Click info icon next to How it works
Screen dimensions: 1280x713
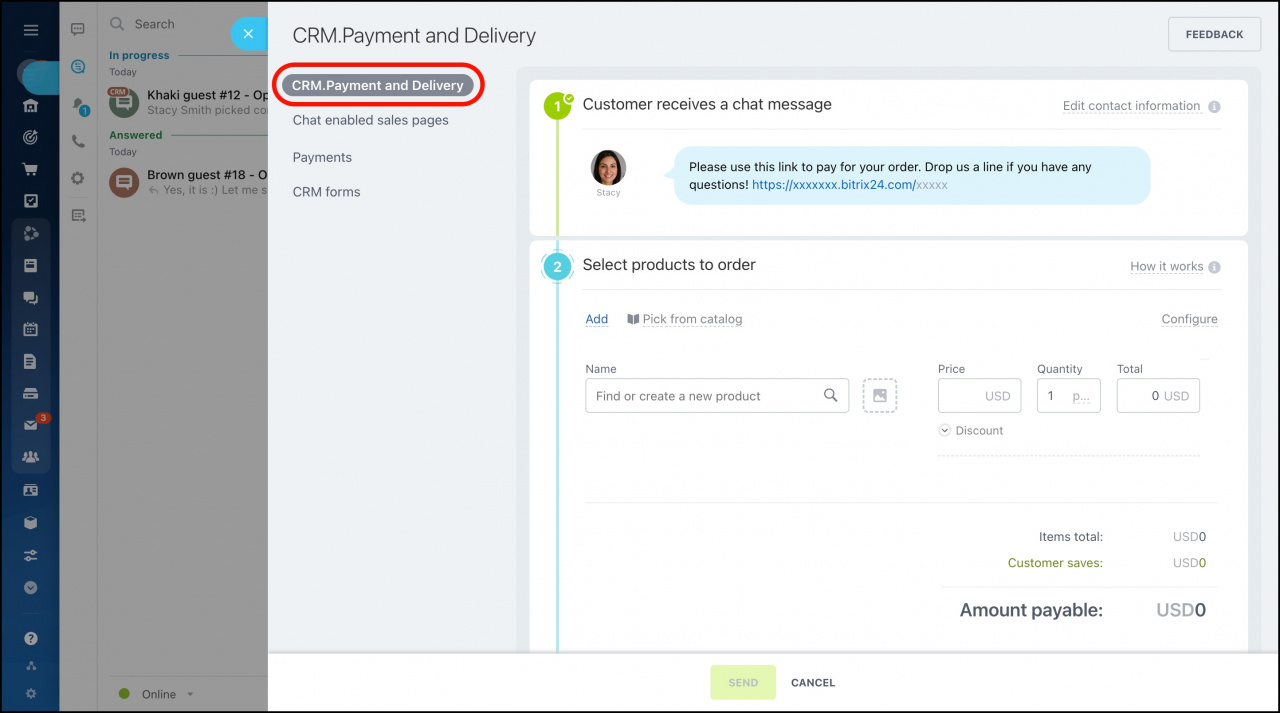1214,268
